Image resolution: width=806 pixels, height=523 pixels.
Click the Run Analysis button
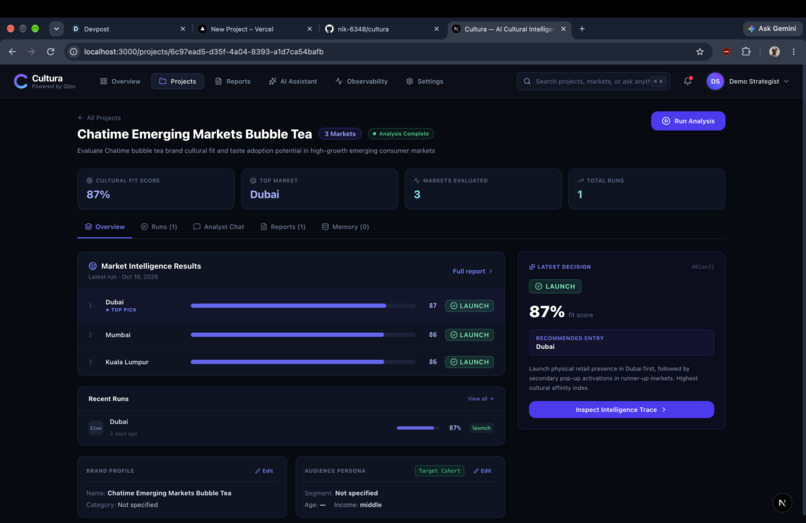(x=688, y=121)
